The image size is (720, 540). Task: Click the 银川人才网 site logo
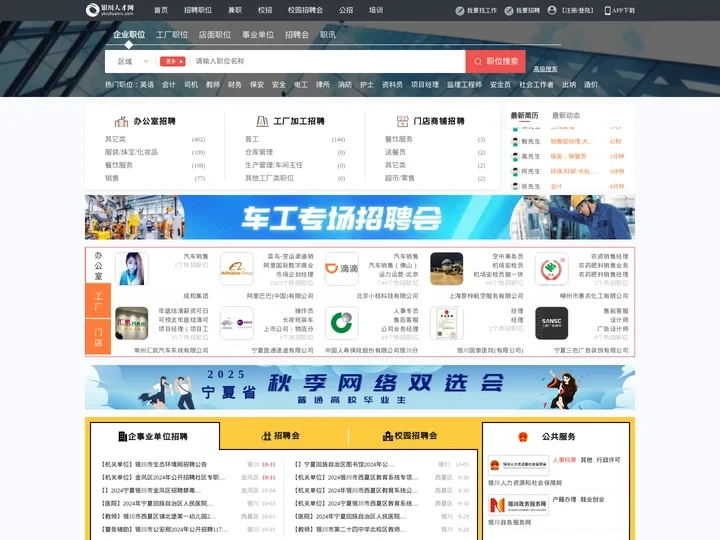109,10
